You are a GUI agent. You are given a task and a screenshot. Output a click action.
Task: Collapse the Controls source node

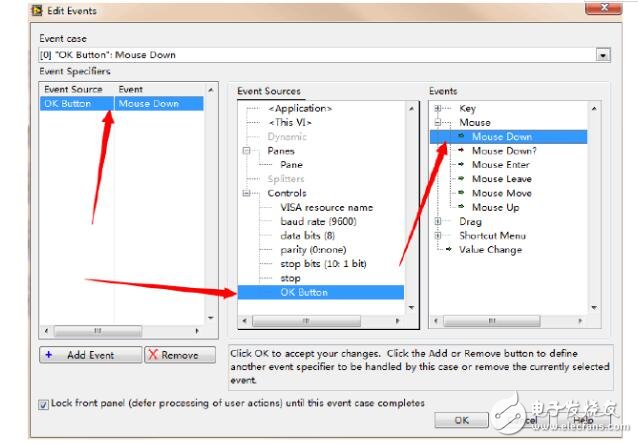(x=246, y=193)
